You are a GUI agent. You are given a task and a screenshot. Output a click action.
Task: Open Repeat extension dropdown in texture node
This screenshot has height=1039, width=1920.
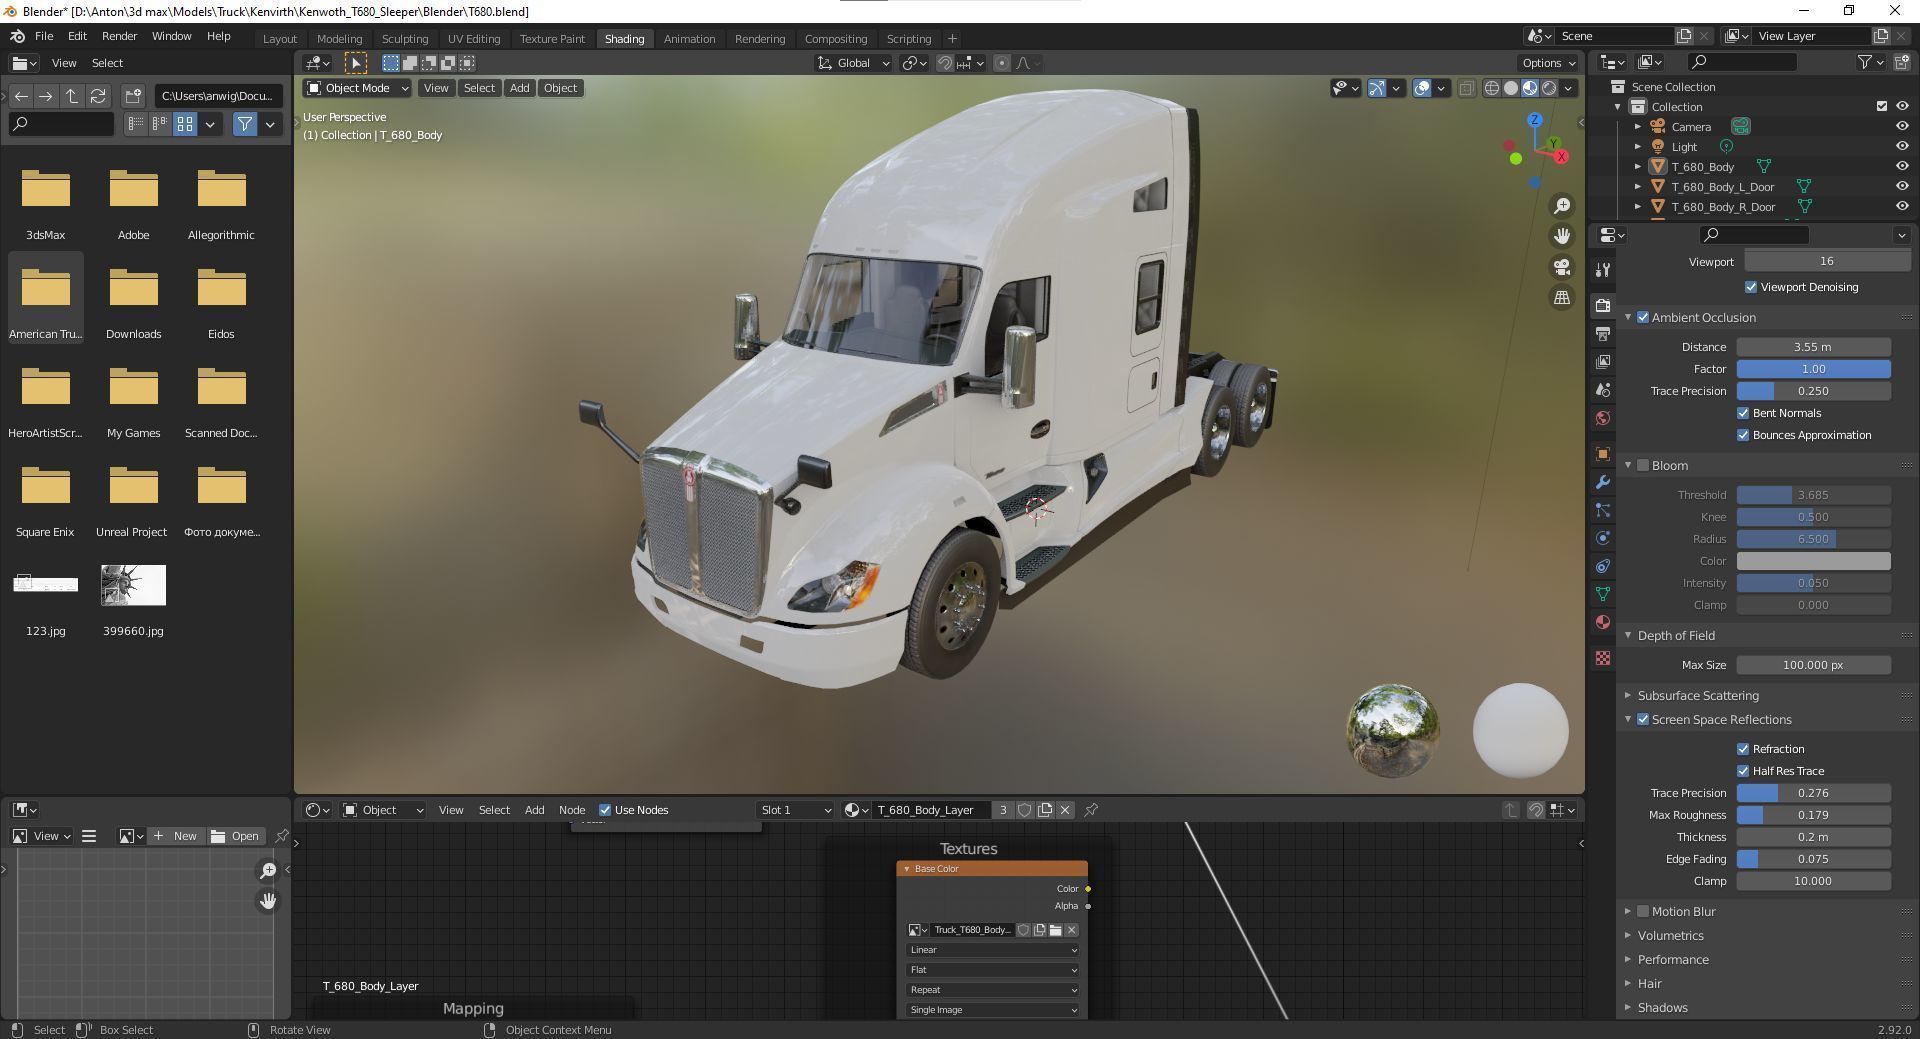click(992, 990)
